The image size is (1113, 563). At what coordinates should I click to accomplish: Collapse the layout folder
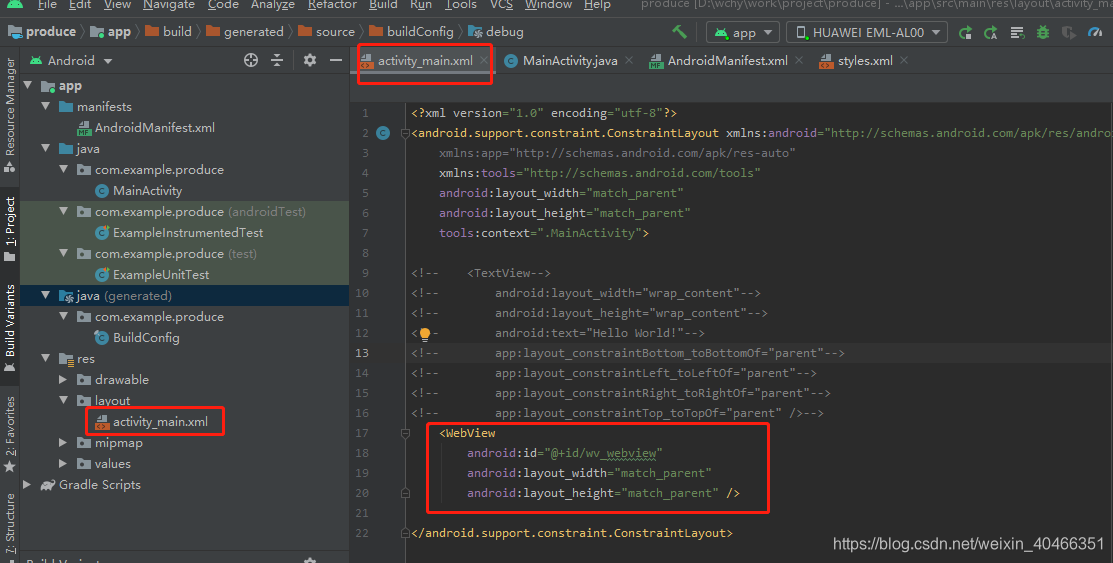tap(64, 400)
